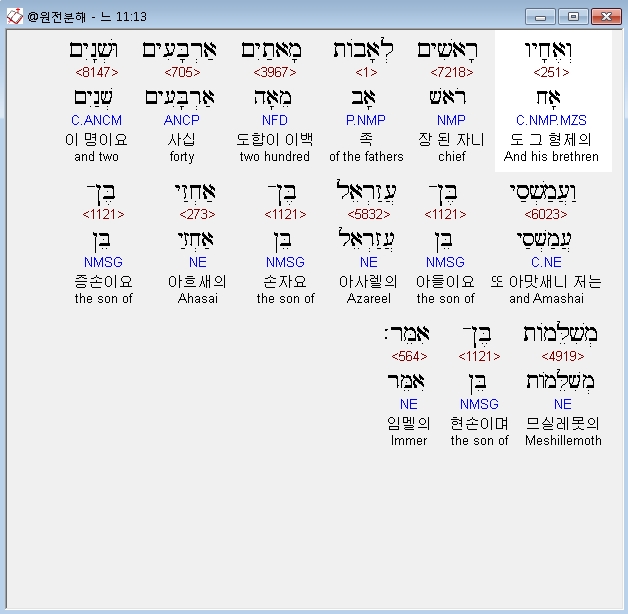The image size is (628, 614).
Task: Click Korean gloss '사십'
Action: [x=182, y=140]
